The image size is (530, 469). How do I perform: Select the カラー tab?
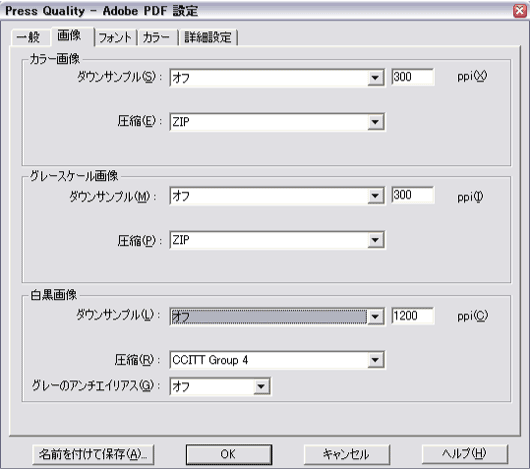tap(157, 37)
